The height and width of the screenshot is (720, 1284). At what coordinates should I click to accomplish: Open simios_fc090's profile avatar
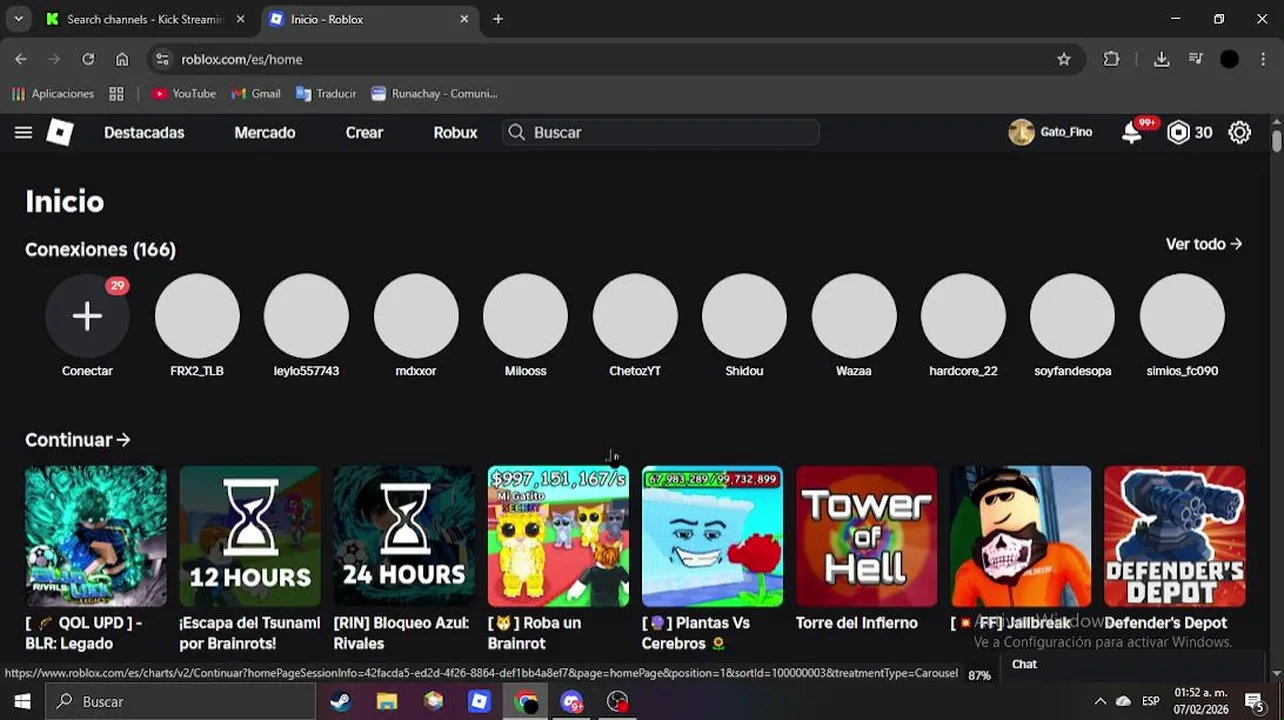click(1182, 316)
